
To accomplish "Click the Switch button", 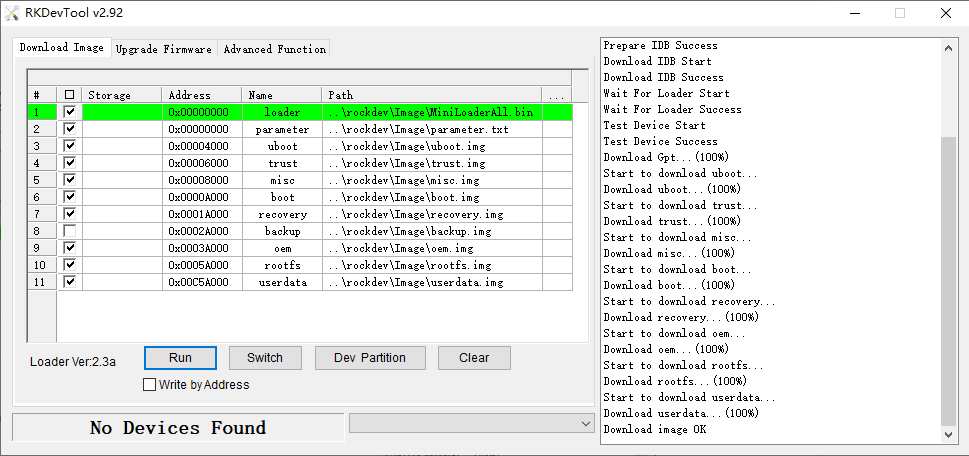I will (x=265, y=358).
